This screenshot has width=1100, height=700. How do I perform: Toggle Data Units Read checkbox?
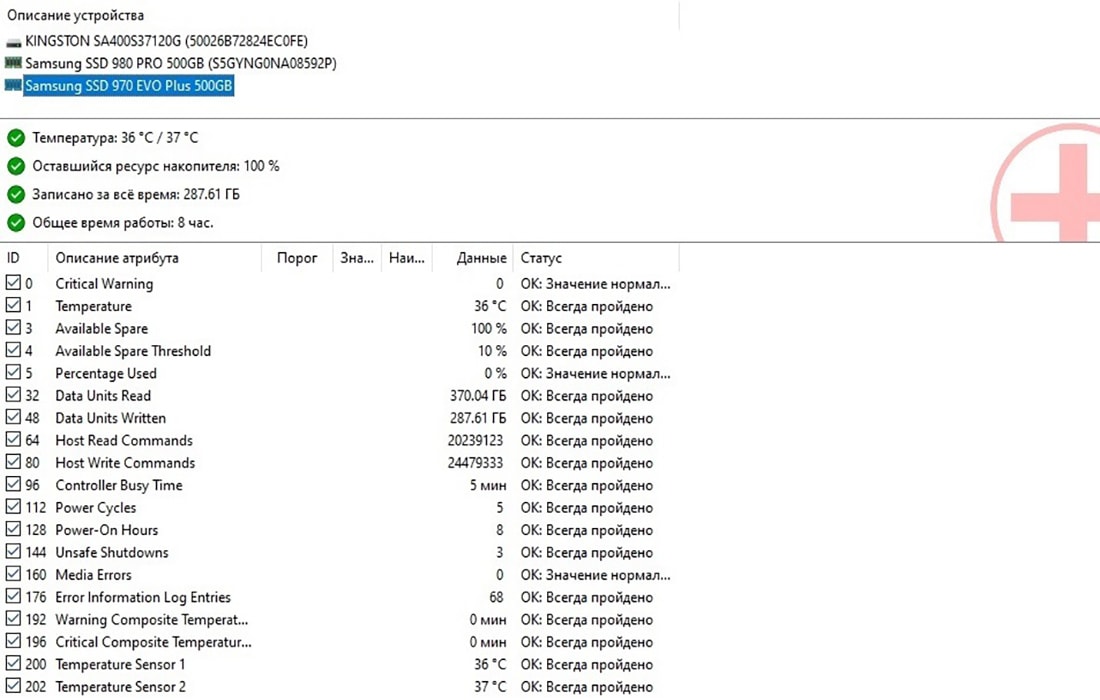pos(13,395)
